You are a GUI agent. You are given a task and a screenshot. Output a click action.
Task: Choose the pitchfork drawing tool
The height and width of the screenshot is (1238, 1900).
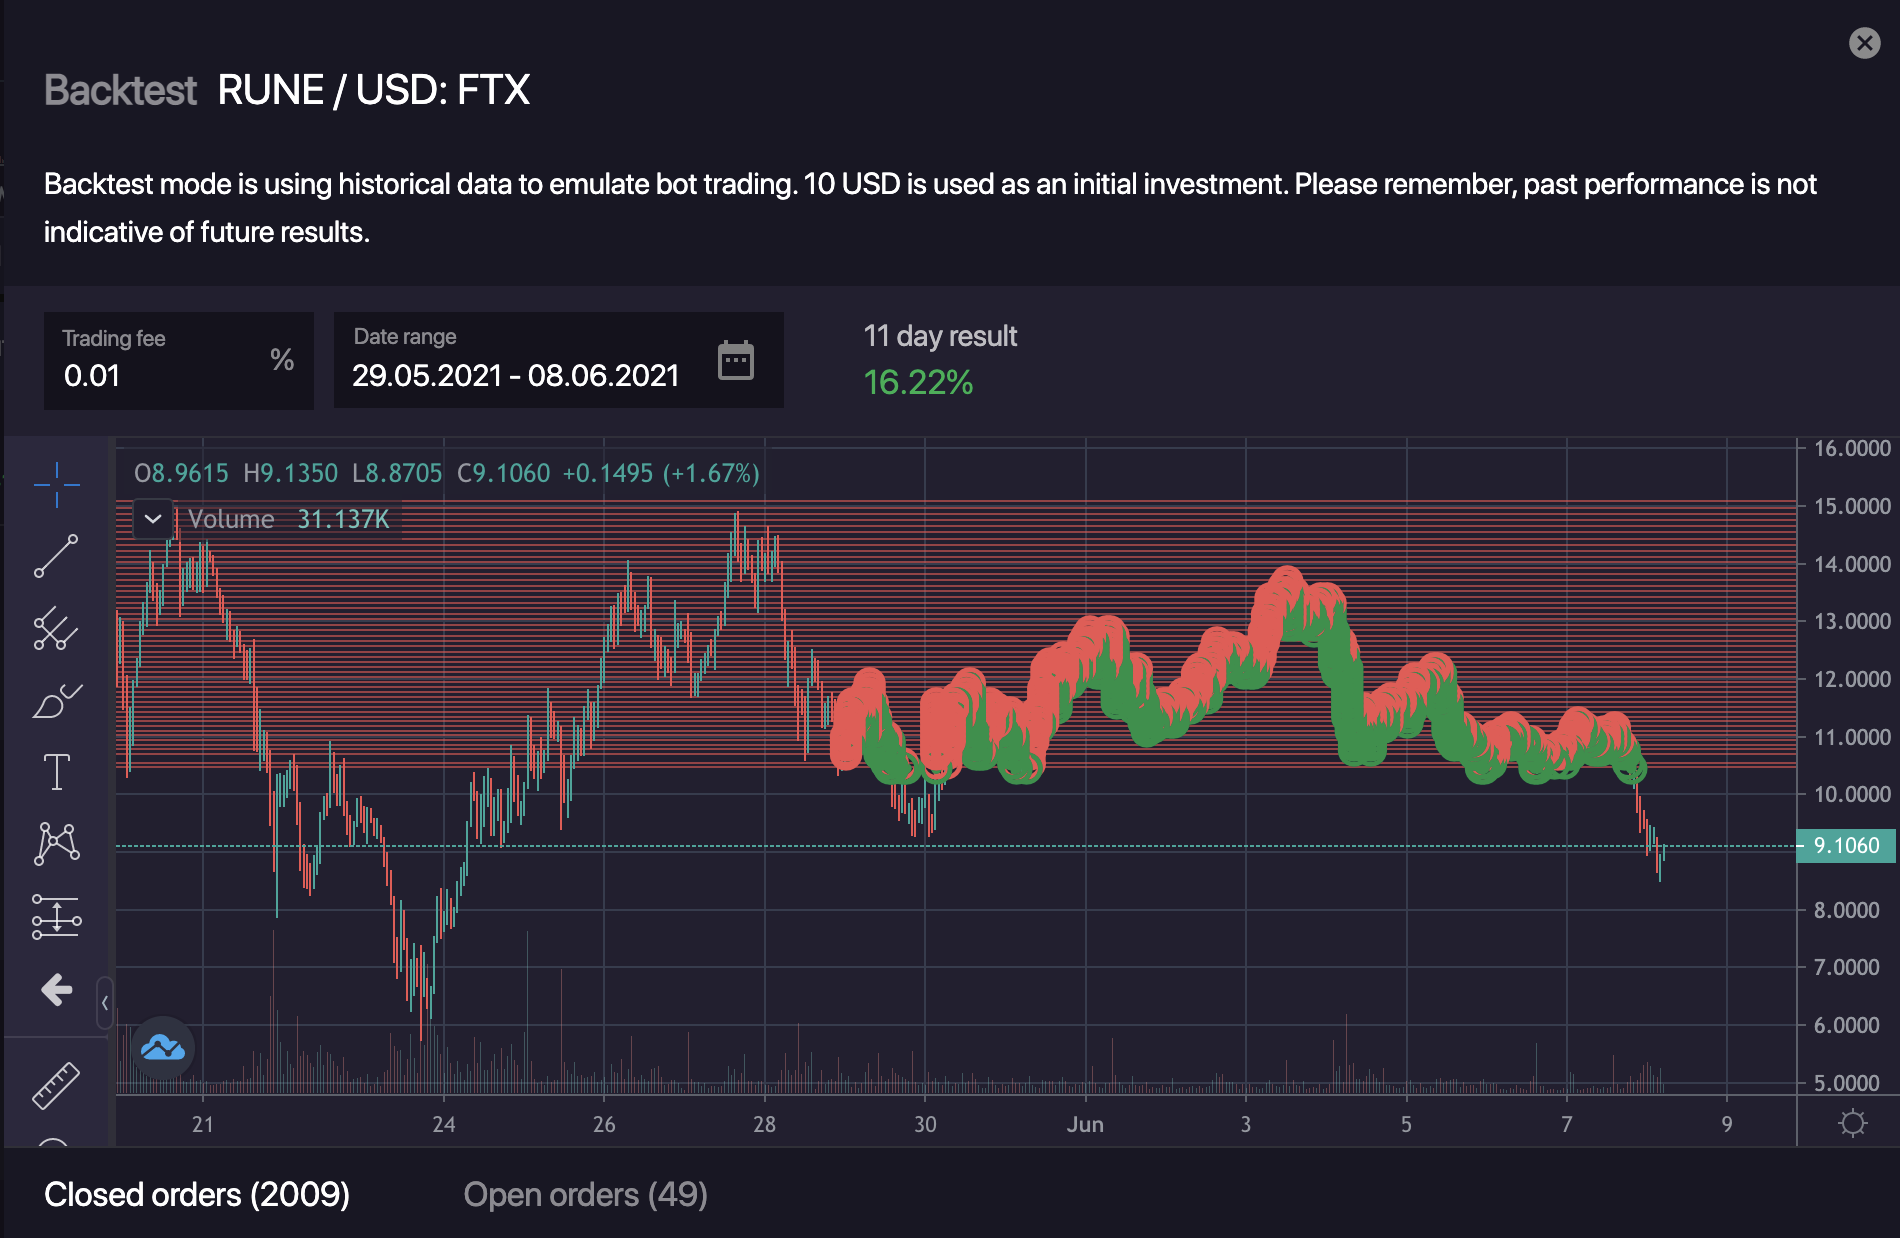(56, 629)
